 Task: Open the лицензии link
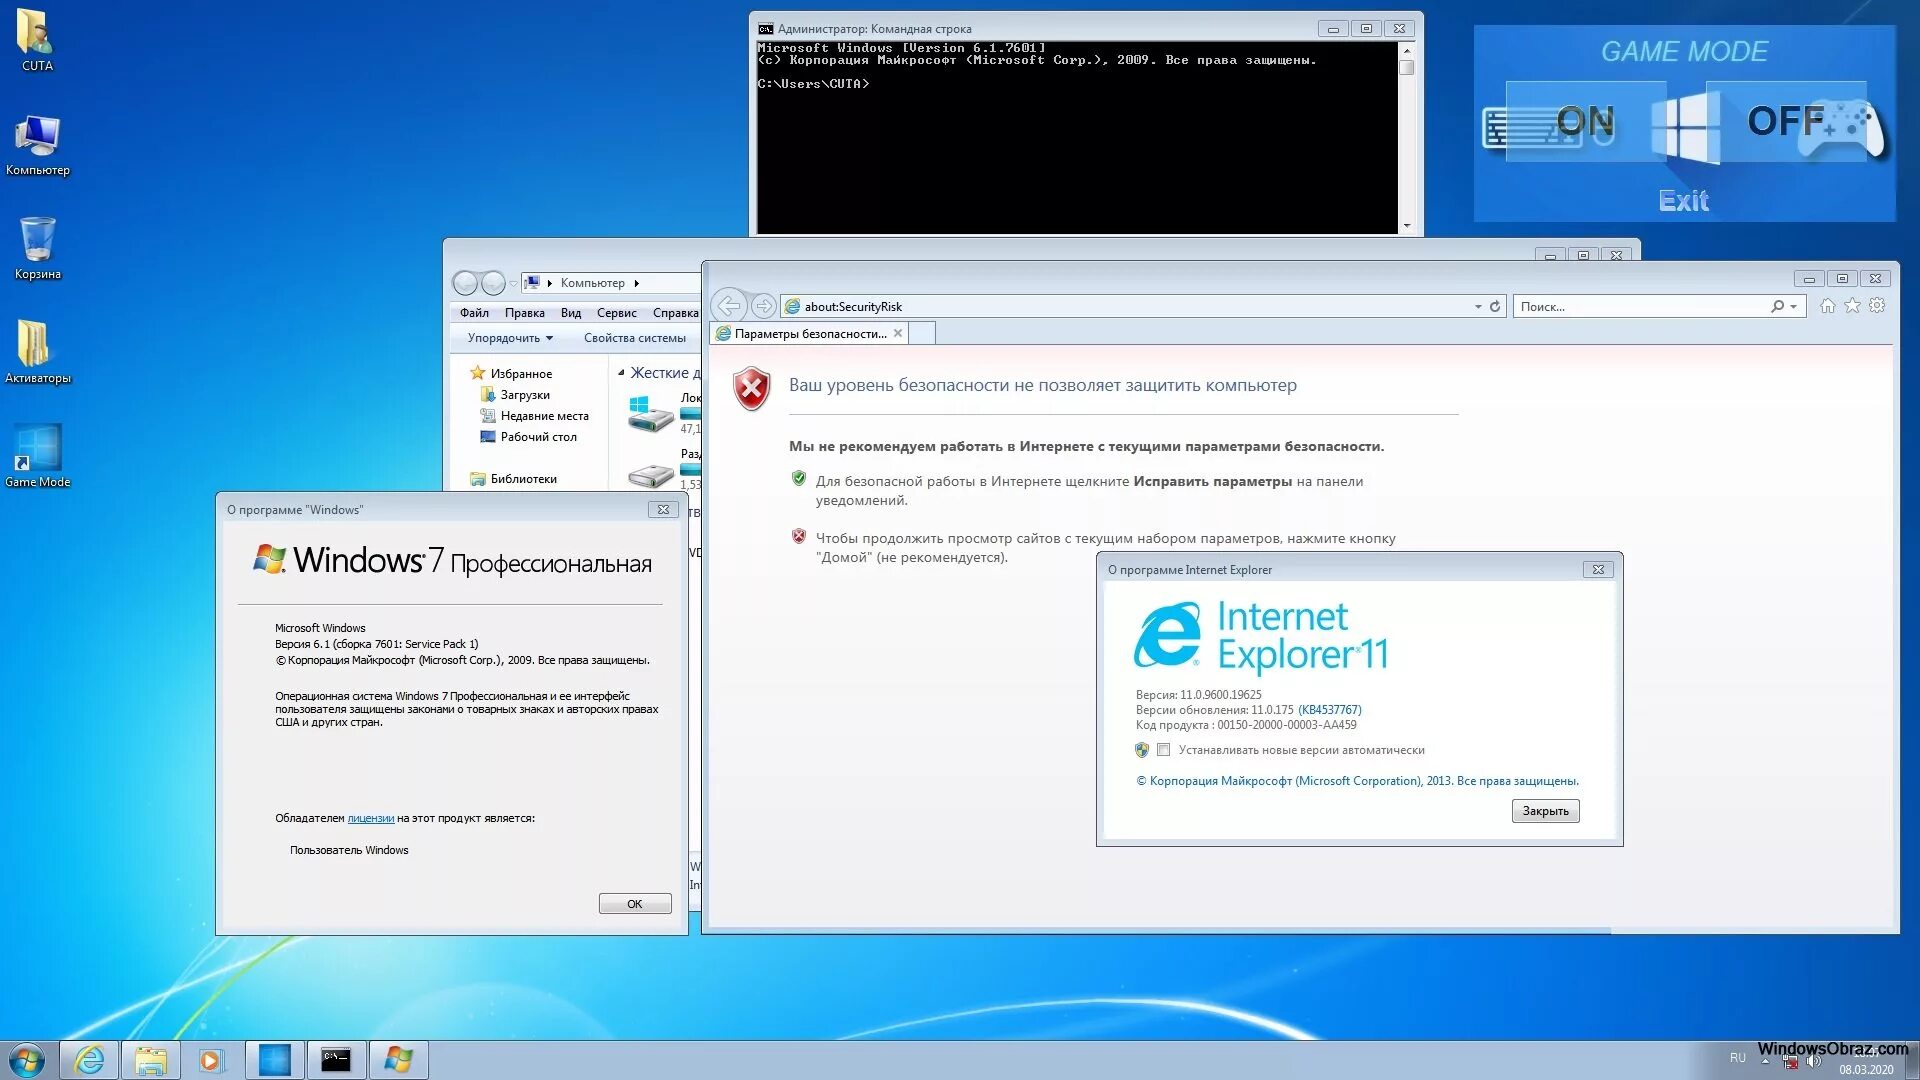coord(371,818)
